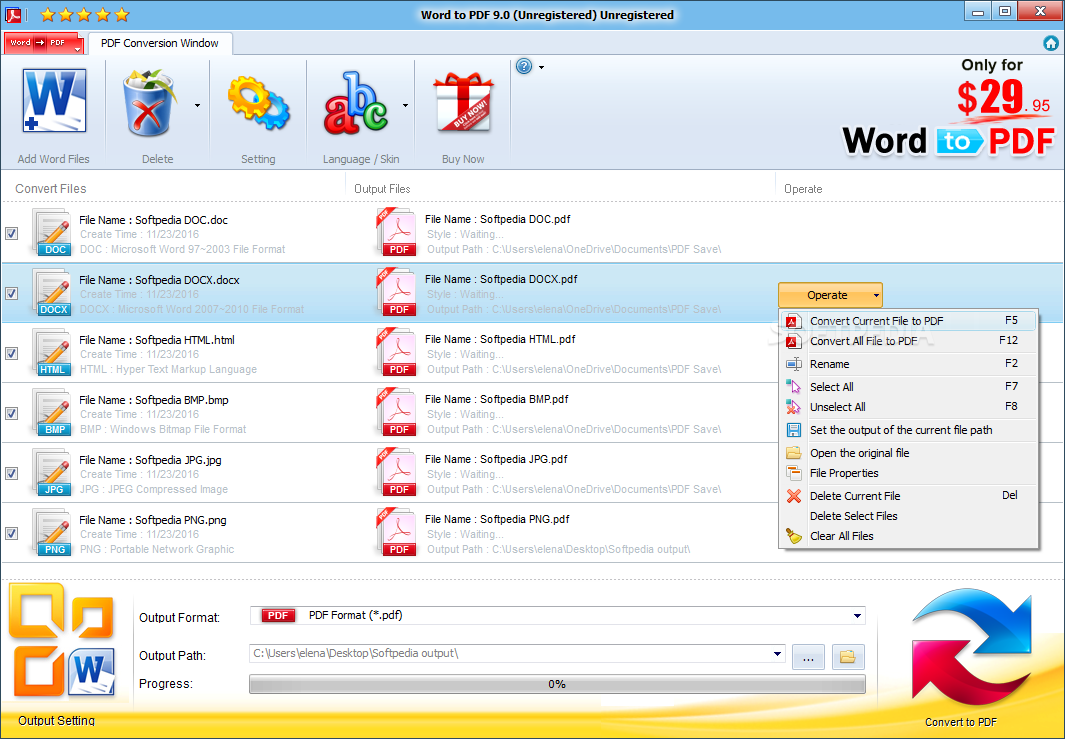Click the Delete recycle bin icon

tap(149, 103)
